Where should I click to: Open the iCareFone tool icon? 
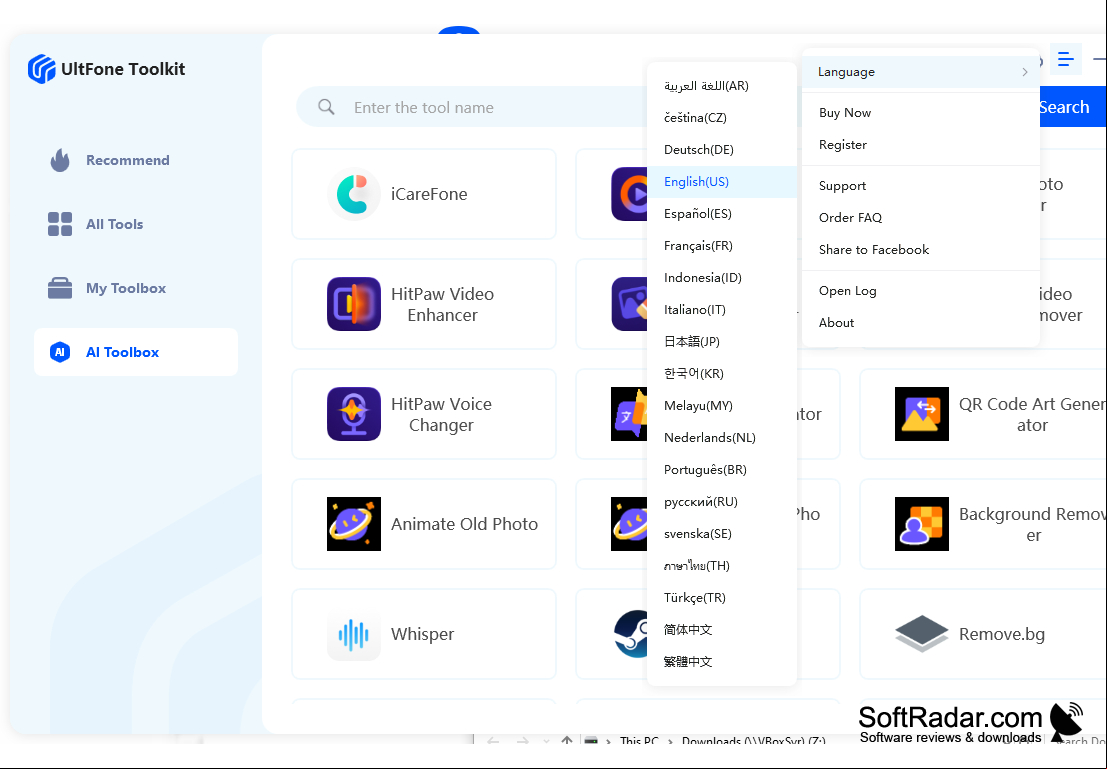pos(354,194)
